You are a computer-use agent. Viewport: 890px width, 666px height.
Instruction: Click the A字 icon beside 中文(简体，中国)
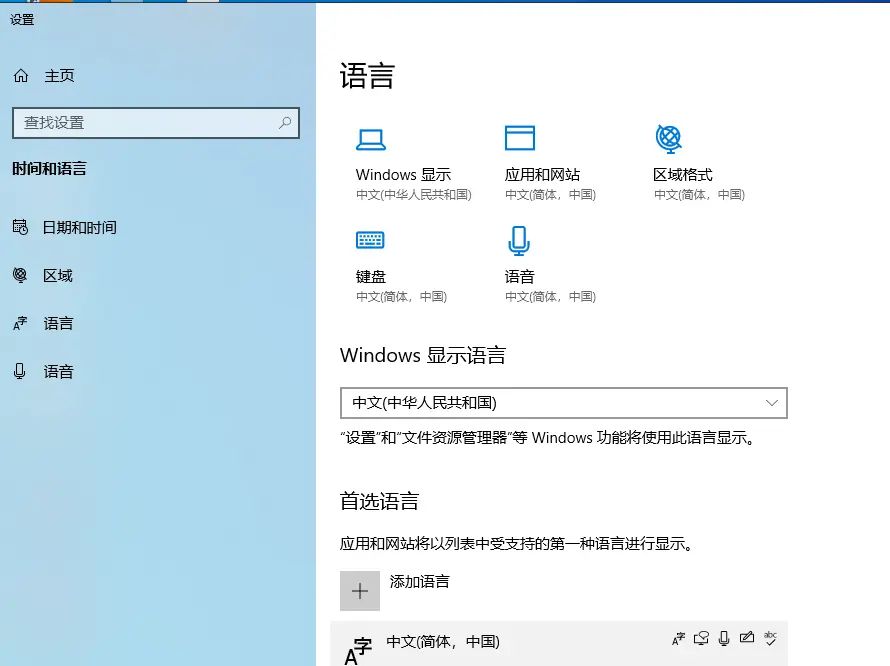[x=359, y=651]
